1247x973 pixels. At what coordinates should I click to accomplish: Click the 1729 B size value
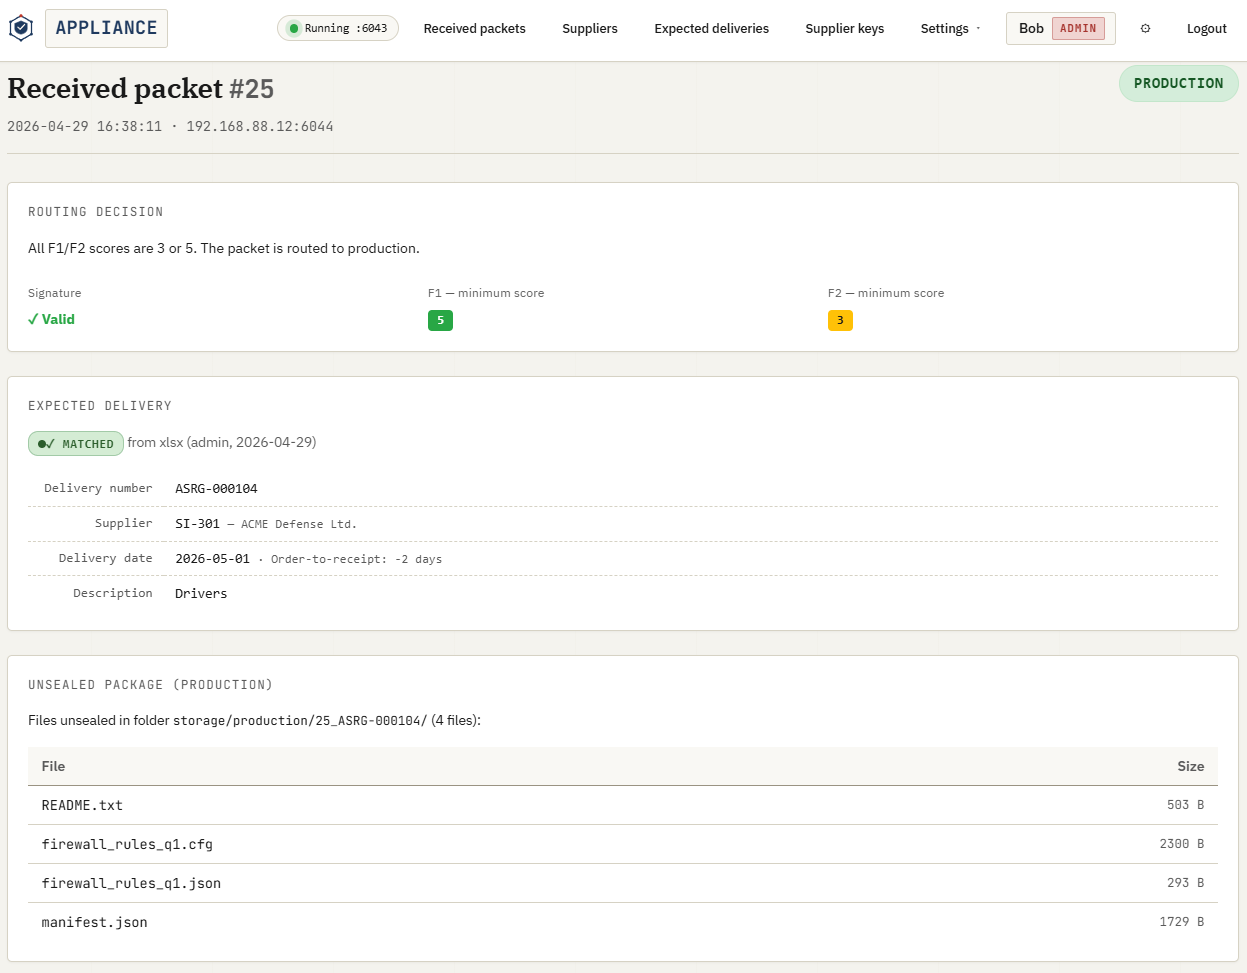1181,922
